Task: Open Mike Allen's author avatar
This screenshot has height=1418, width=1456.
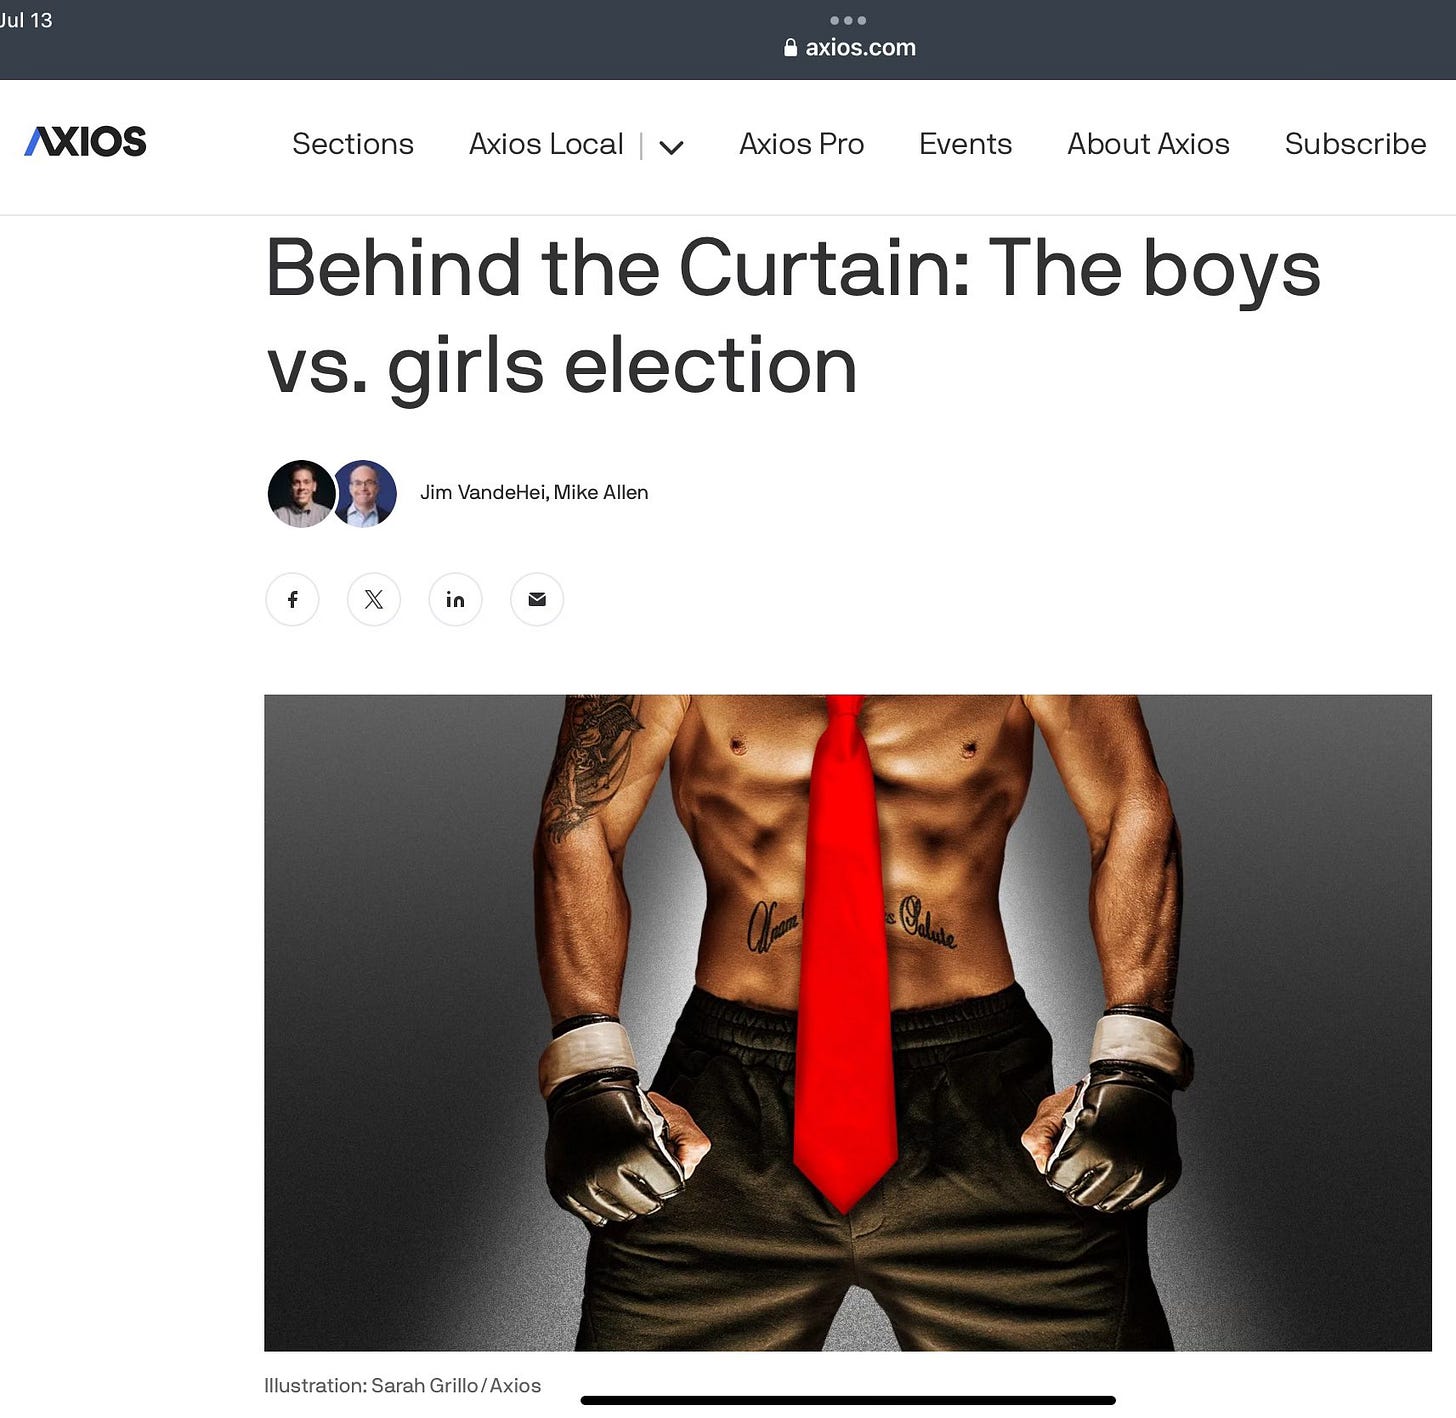Action: [366, 493]
